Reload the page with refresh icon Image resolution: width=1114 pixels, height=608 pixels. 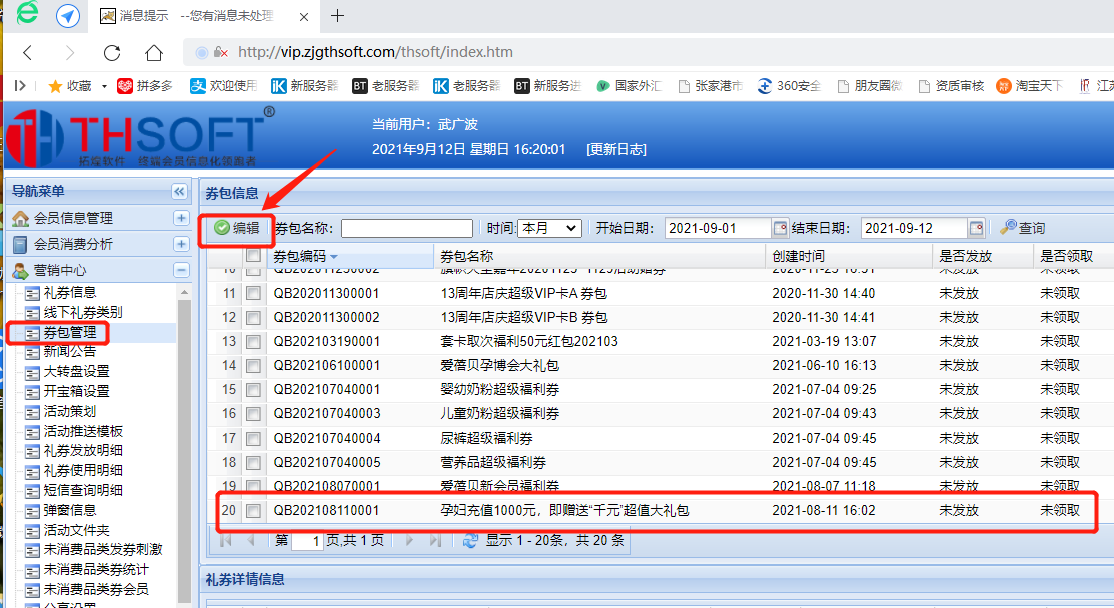pyautogui.click(x=112, y=52)
